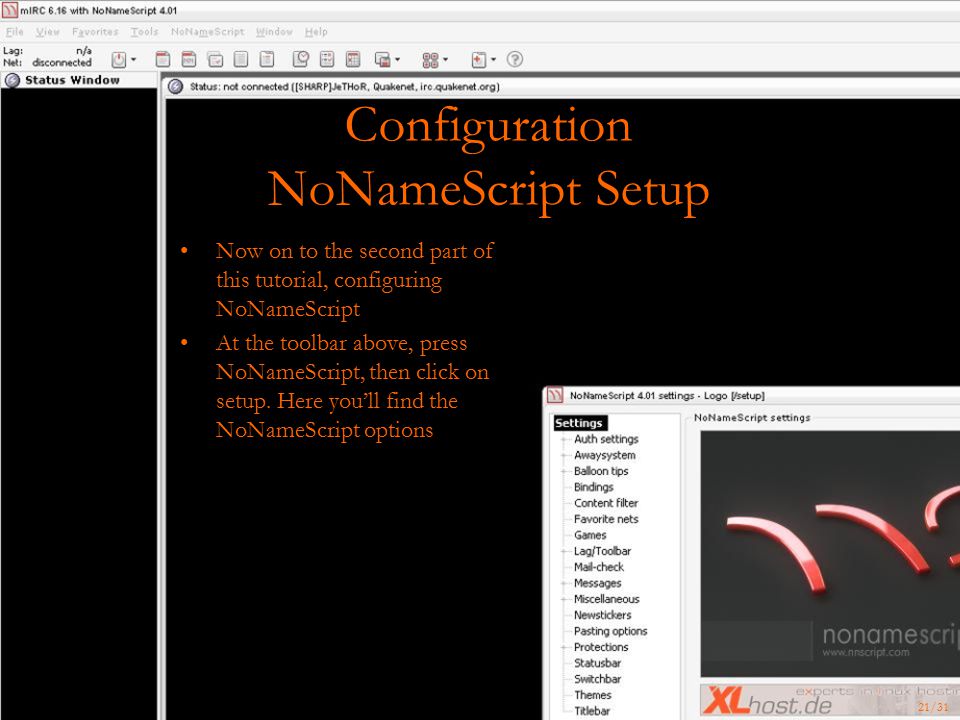Click the Status Window switchbar icon
The height and width of the screenshot is (720, 960).
pos(12,80)
